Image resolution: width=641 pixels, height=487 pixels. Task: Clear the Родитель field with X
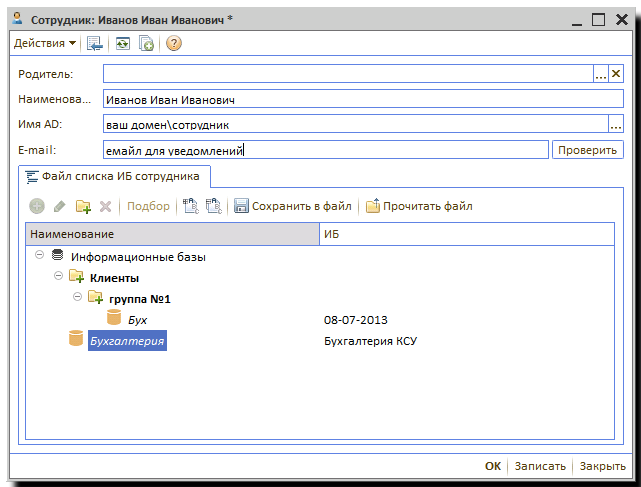point(616,74)
